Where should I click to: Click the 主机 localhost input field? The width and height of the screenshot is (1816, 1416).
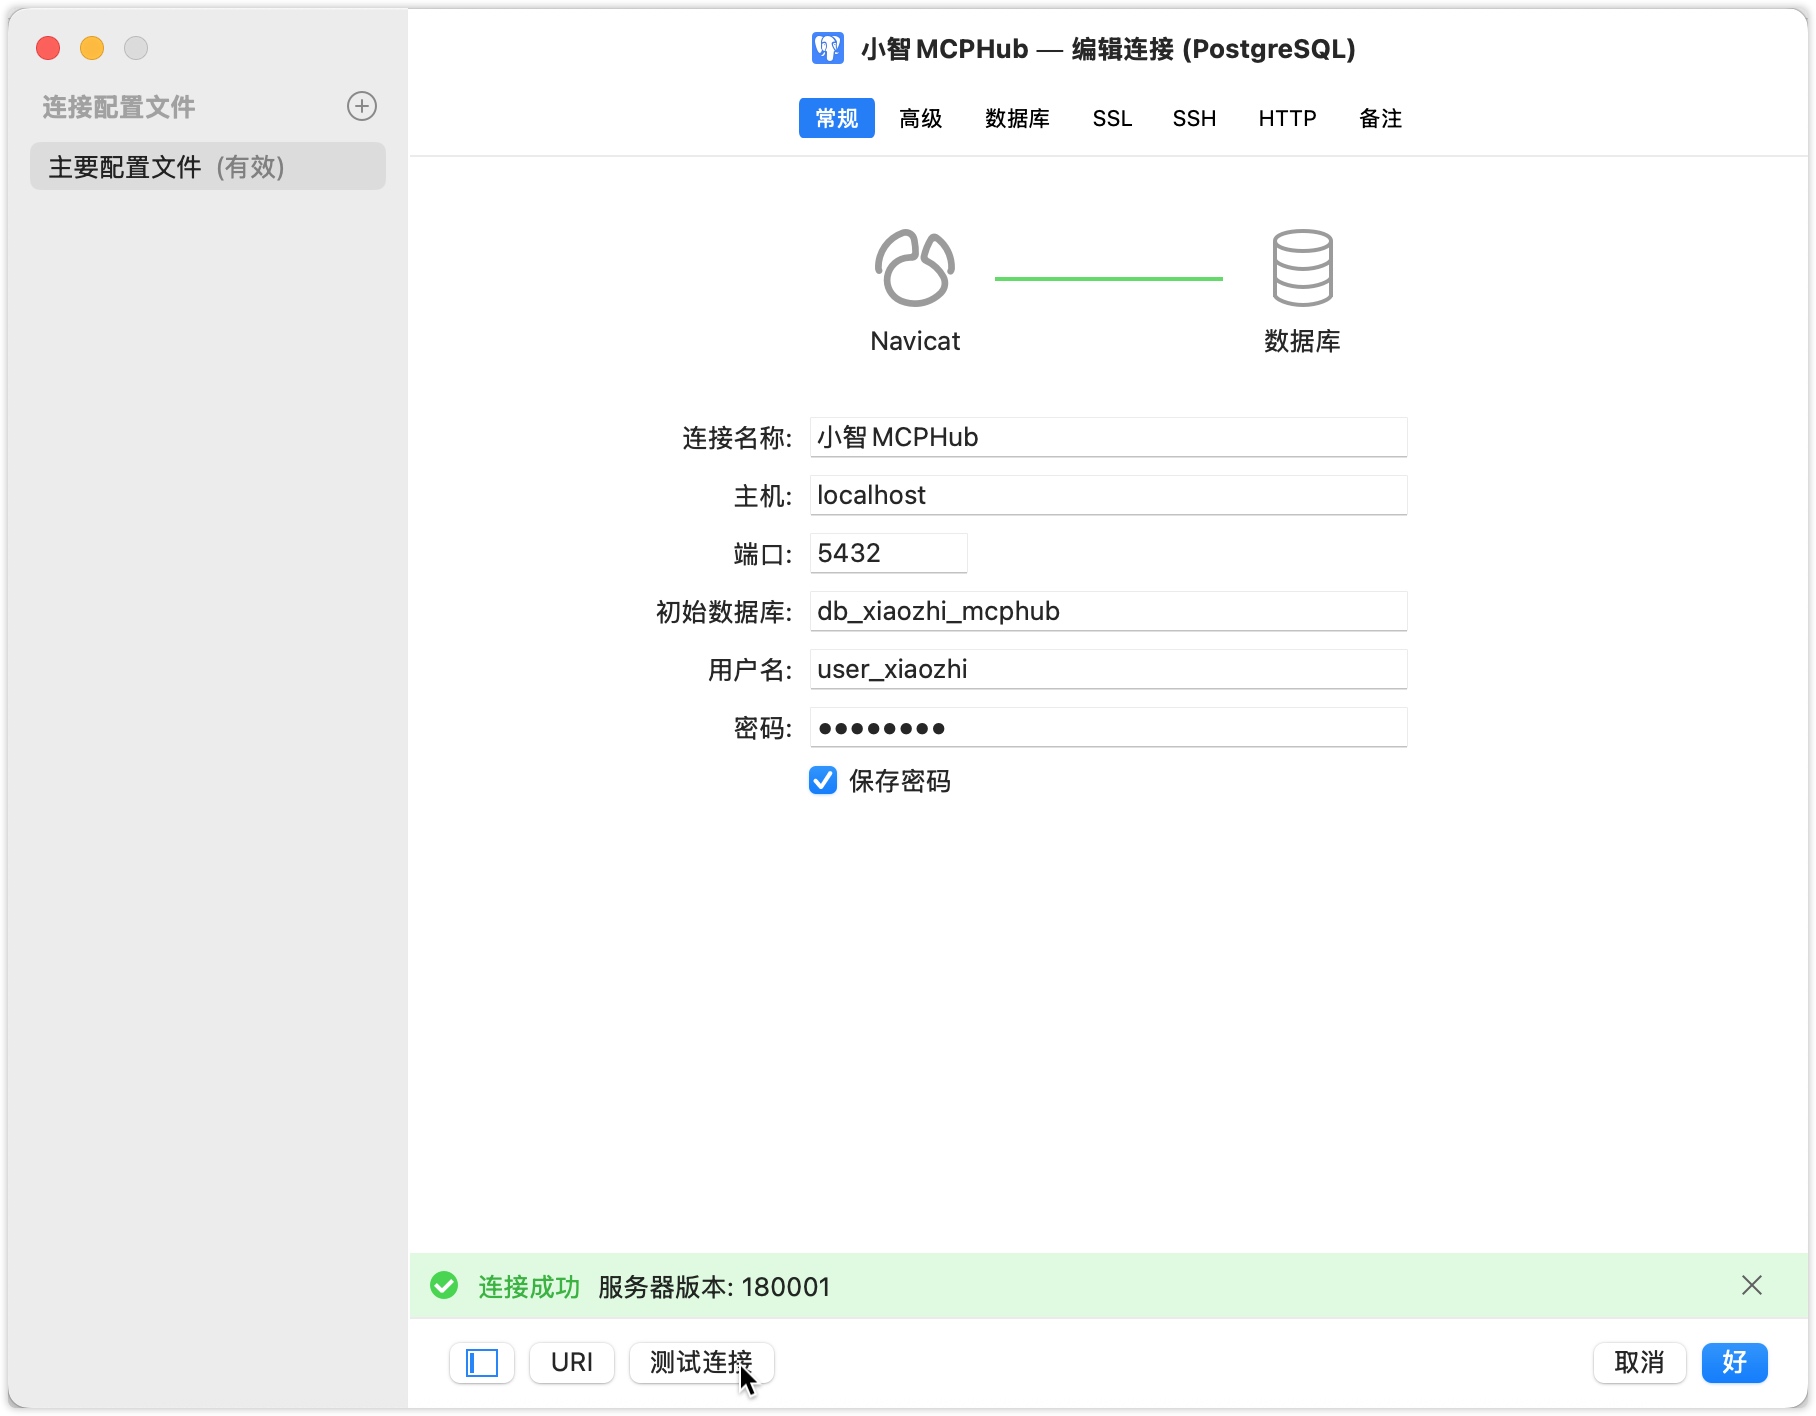tap(1108, 495)
